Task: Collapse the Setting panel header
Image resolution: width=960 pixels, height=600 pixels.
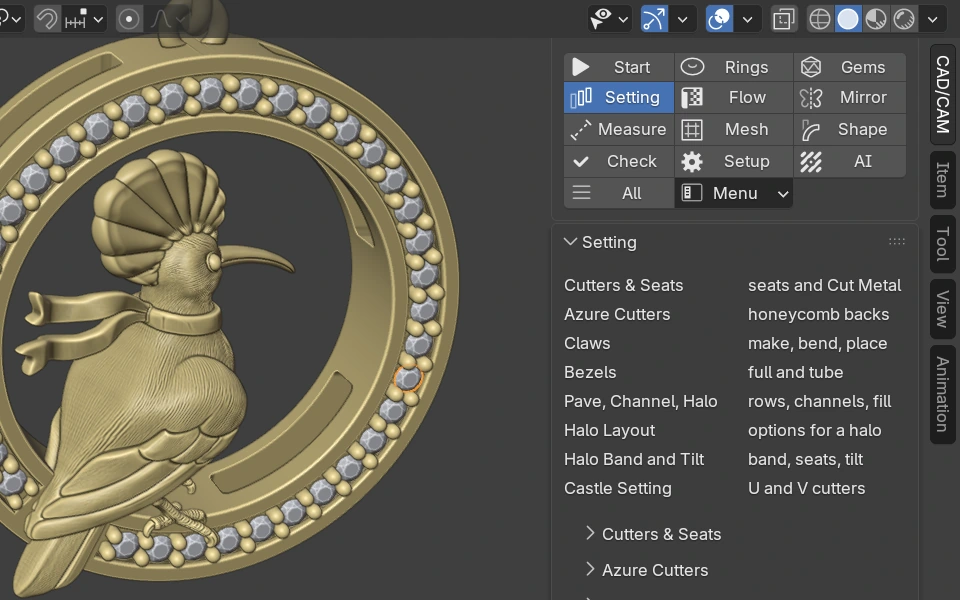Action: point(601,242)
